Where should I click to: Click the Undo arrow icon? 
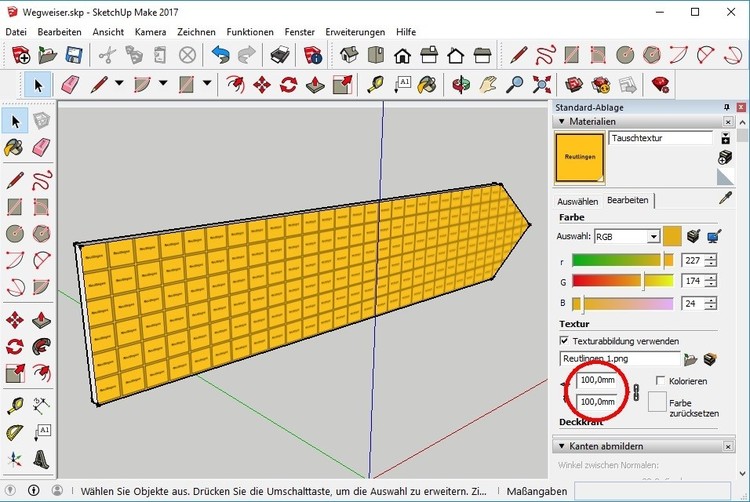pyautogui.click(x=221, y=55)
